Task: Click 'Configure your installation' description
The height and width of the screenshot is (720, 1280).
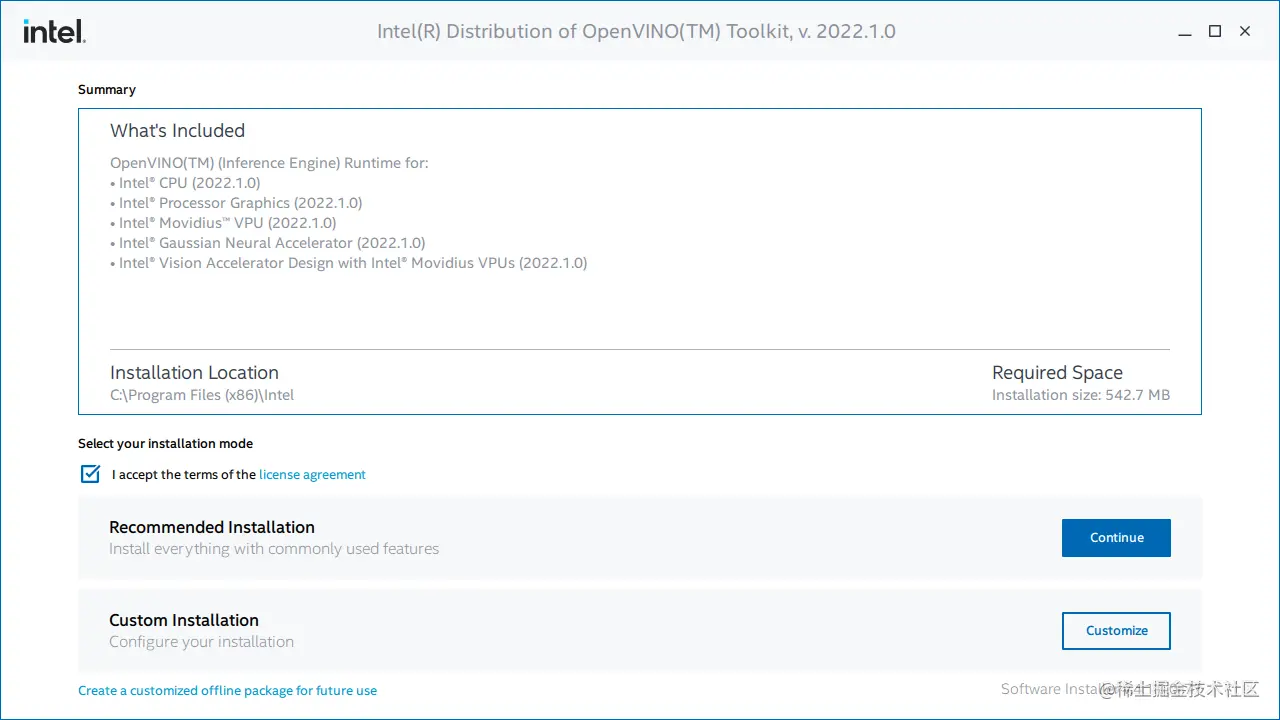Action: coord(201,642)
